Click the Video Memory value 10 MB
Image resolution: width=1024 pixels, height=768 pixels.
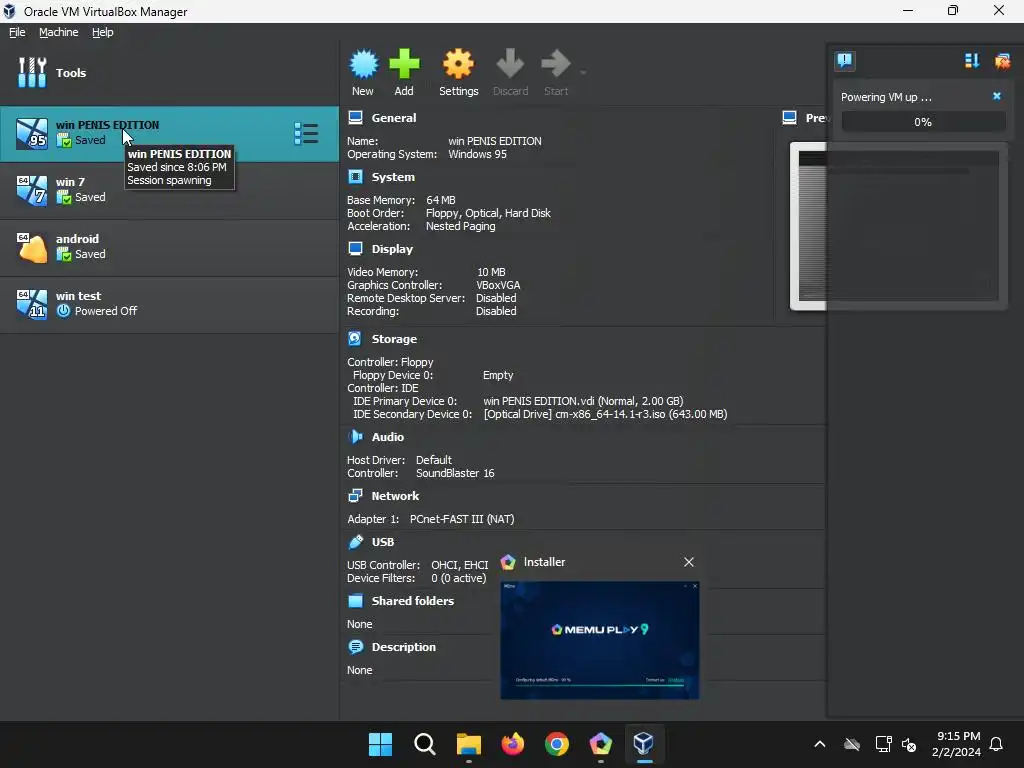tap(491, 272)
